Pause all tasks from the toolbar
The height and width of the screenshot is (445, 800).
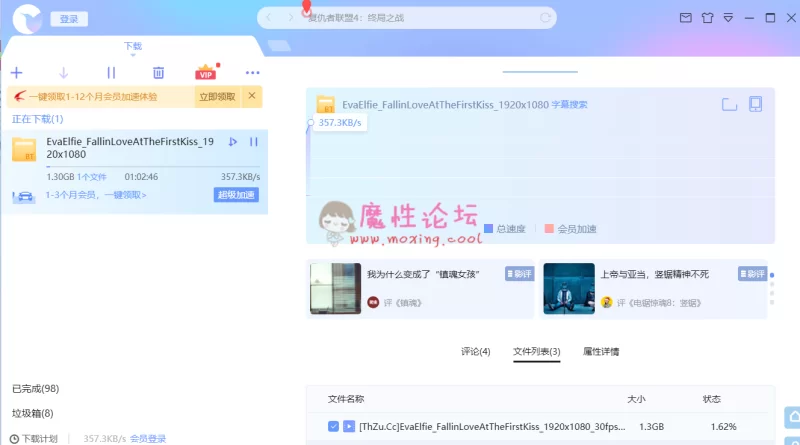[x=111, y=73]
